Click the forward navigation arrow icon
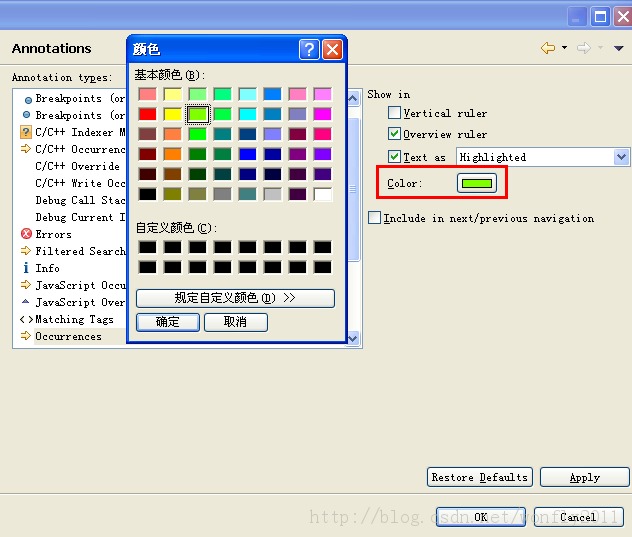The width and height of the screenshot is (632, 537). point(585,48)
